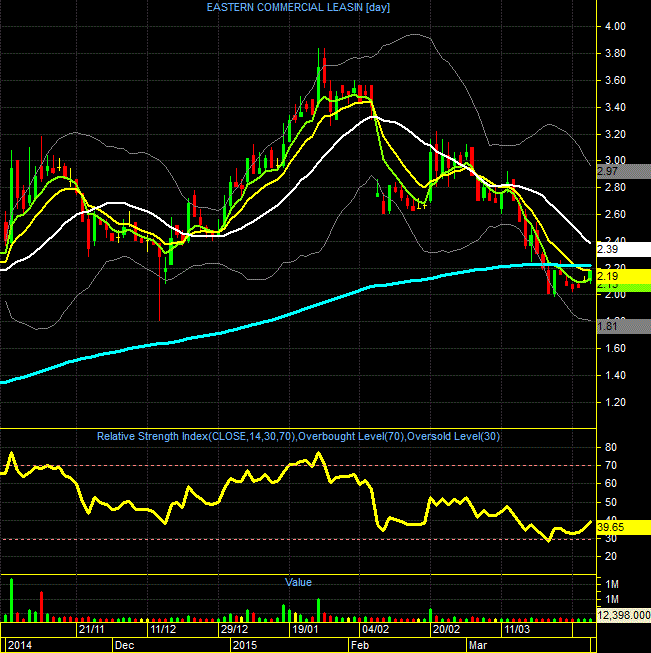Click the 1.20 price axis label

(615, 402)
